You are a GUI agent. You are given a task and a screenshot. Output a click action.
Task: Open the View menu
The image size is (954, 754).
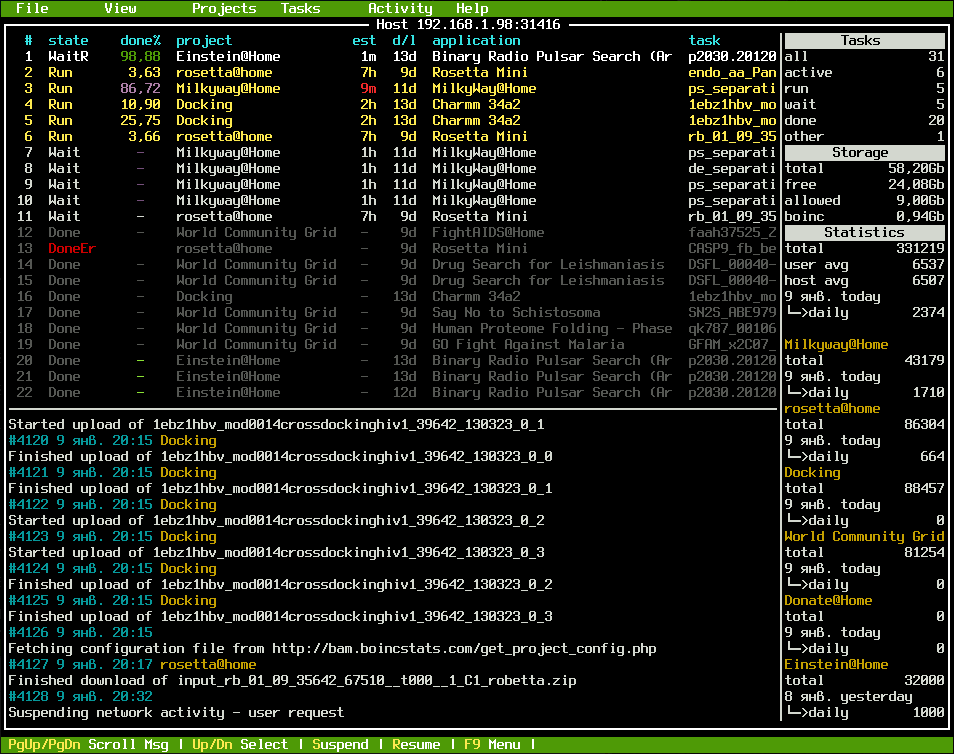[x=120, y=9]
